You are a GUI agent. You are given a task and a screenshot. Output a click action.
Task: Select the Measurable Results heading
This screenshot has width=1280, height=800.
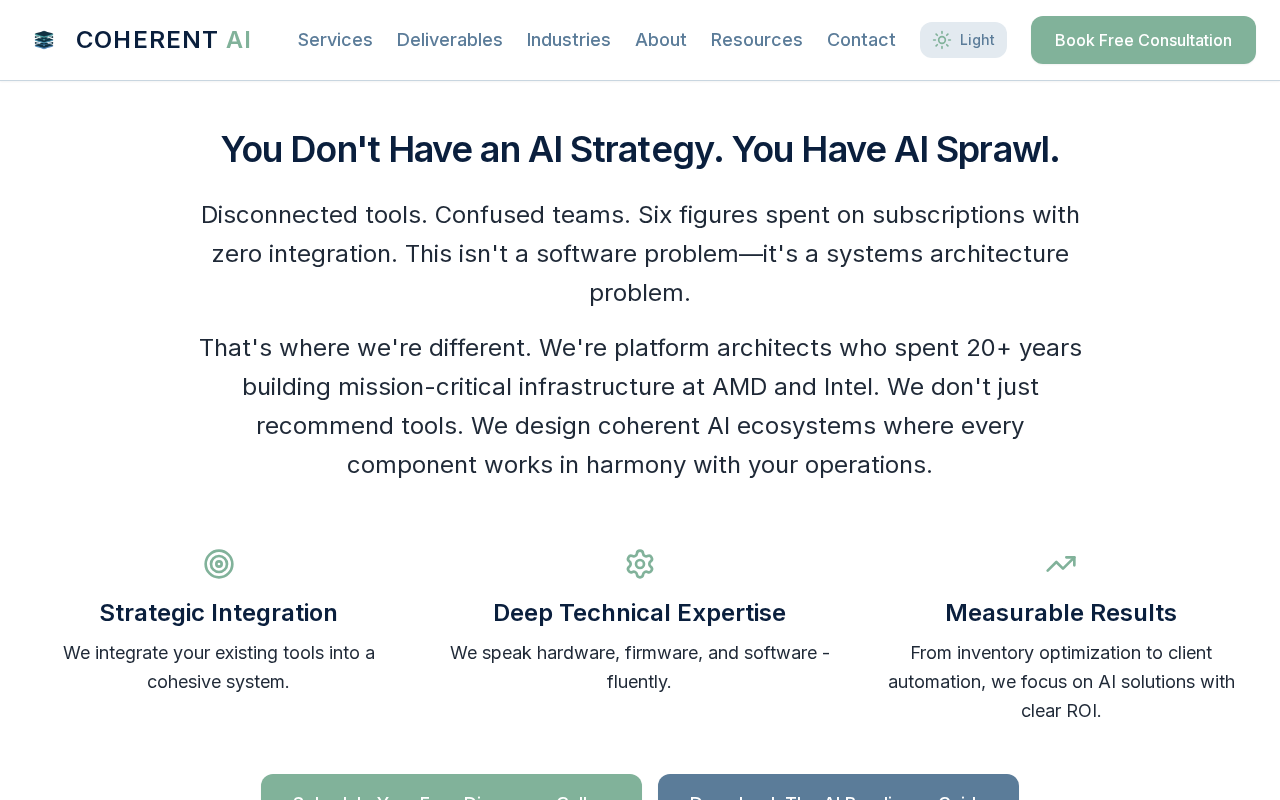(1061, 612)
